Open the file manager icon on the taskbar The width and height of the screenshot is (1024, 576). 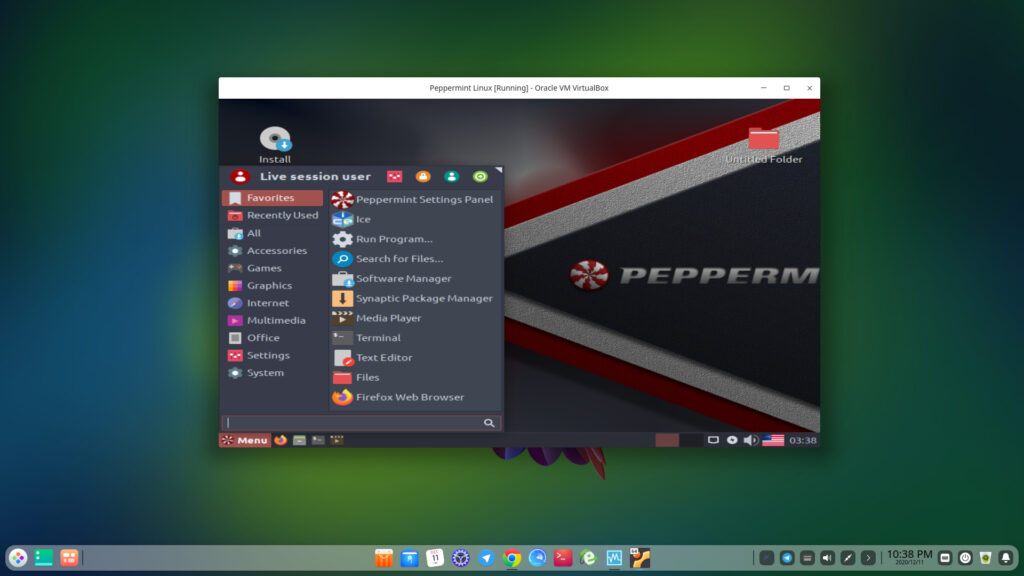[x=298, y=440]
